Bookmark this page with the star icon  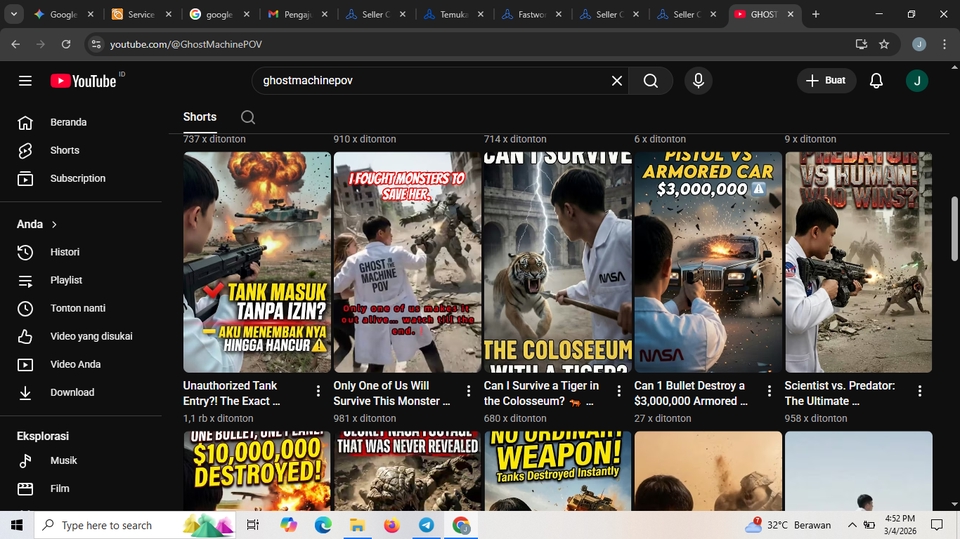[884, 44]
